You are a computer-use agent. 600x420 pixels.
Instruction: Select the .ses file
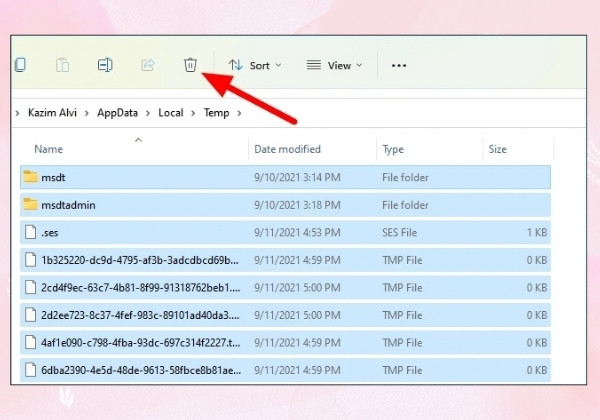pos(285,232)
